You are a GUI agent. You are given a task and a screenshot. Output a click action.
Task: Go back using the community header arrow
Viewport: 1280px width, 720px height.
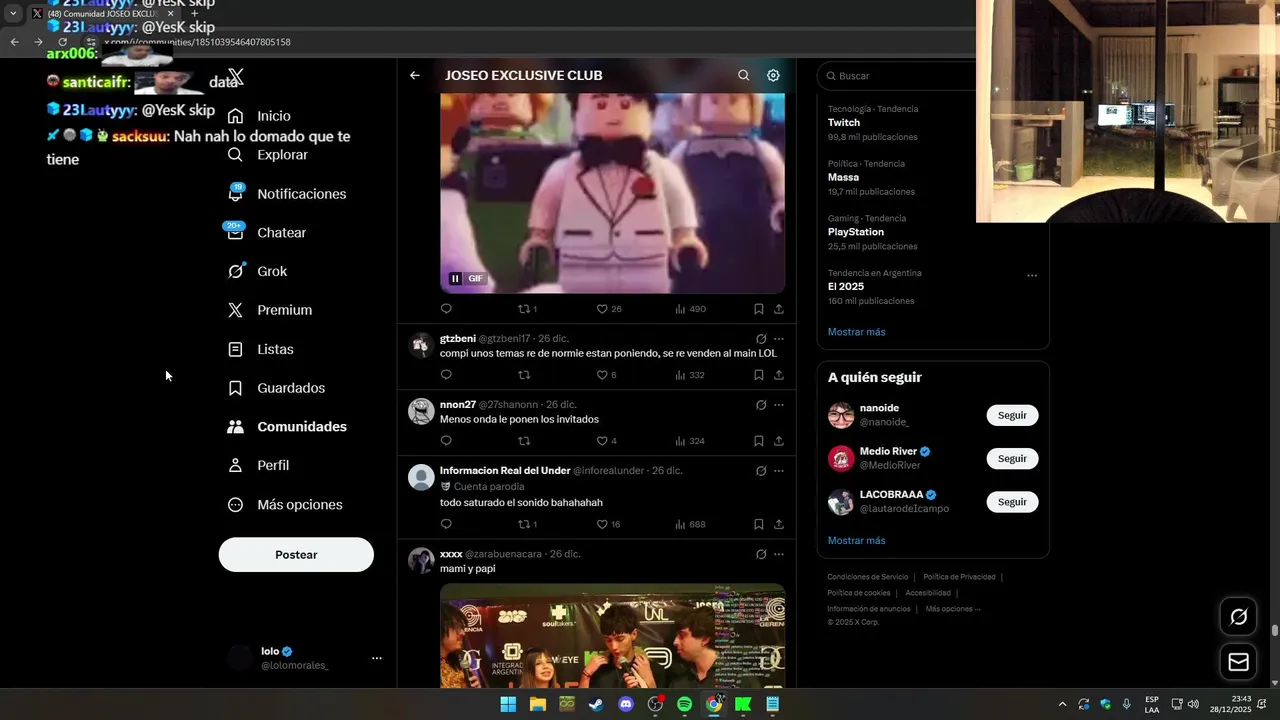tap(414, 75)
